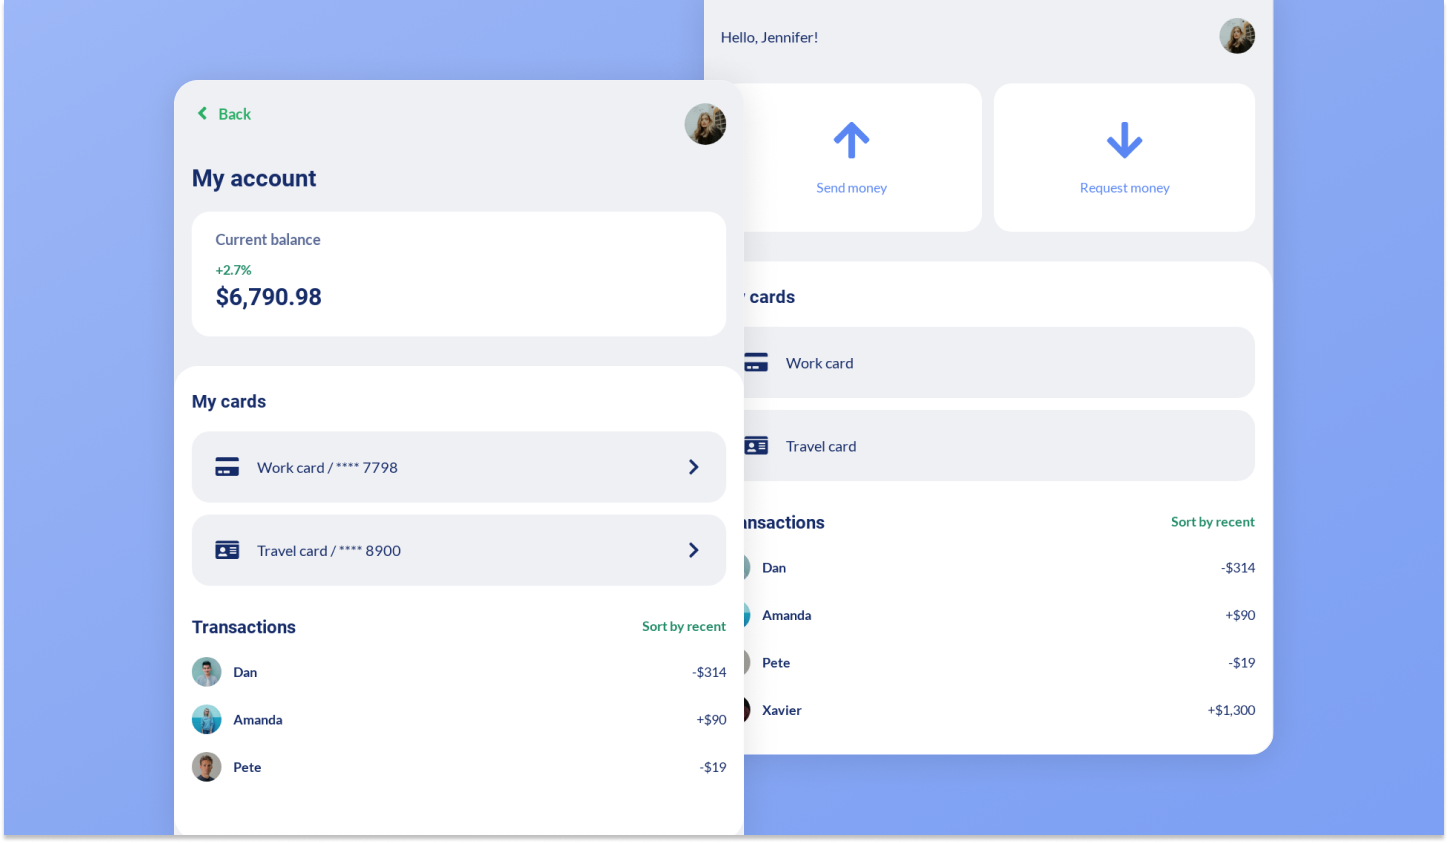The height and width of the screenshot is (843, 1448).
Task: Select the Request money panel
Action: (1124, 157)
